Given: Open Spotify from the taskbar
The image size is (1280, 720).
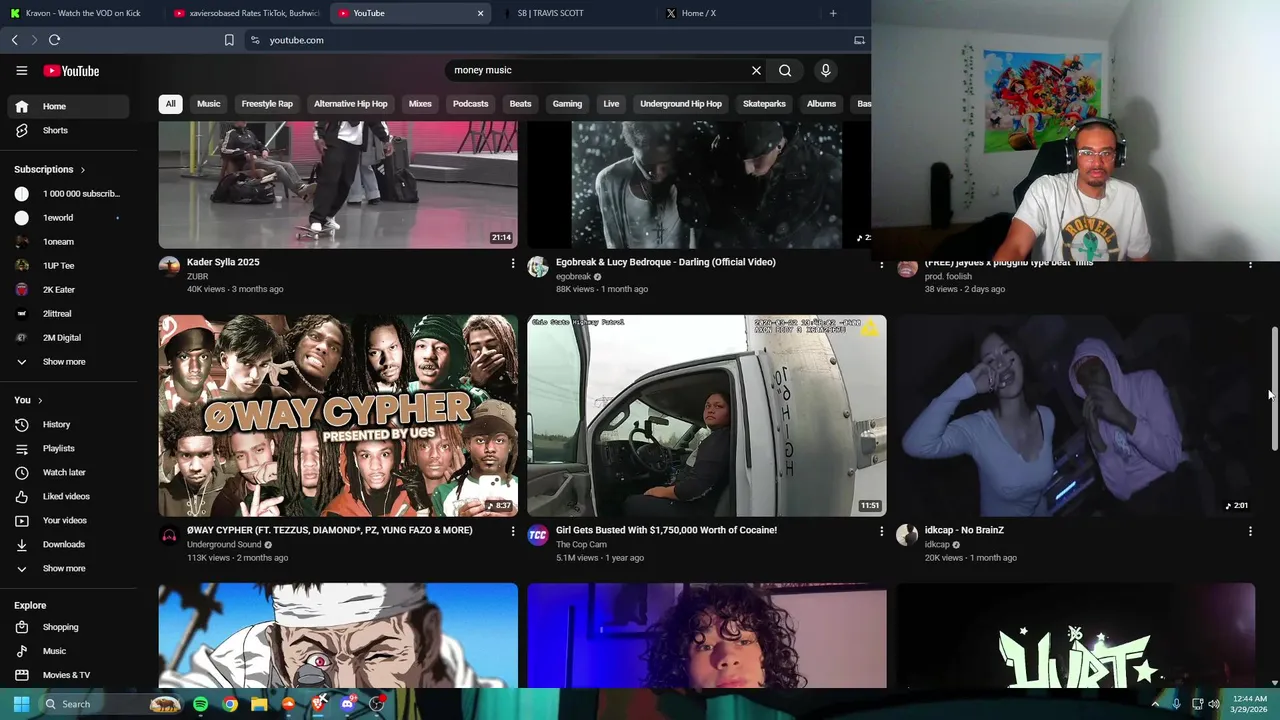Looking at the screenshot, I should tap(200, 704).
